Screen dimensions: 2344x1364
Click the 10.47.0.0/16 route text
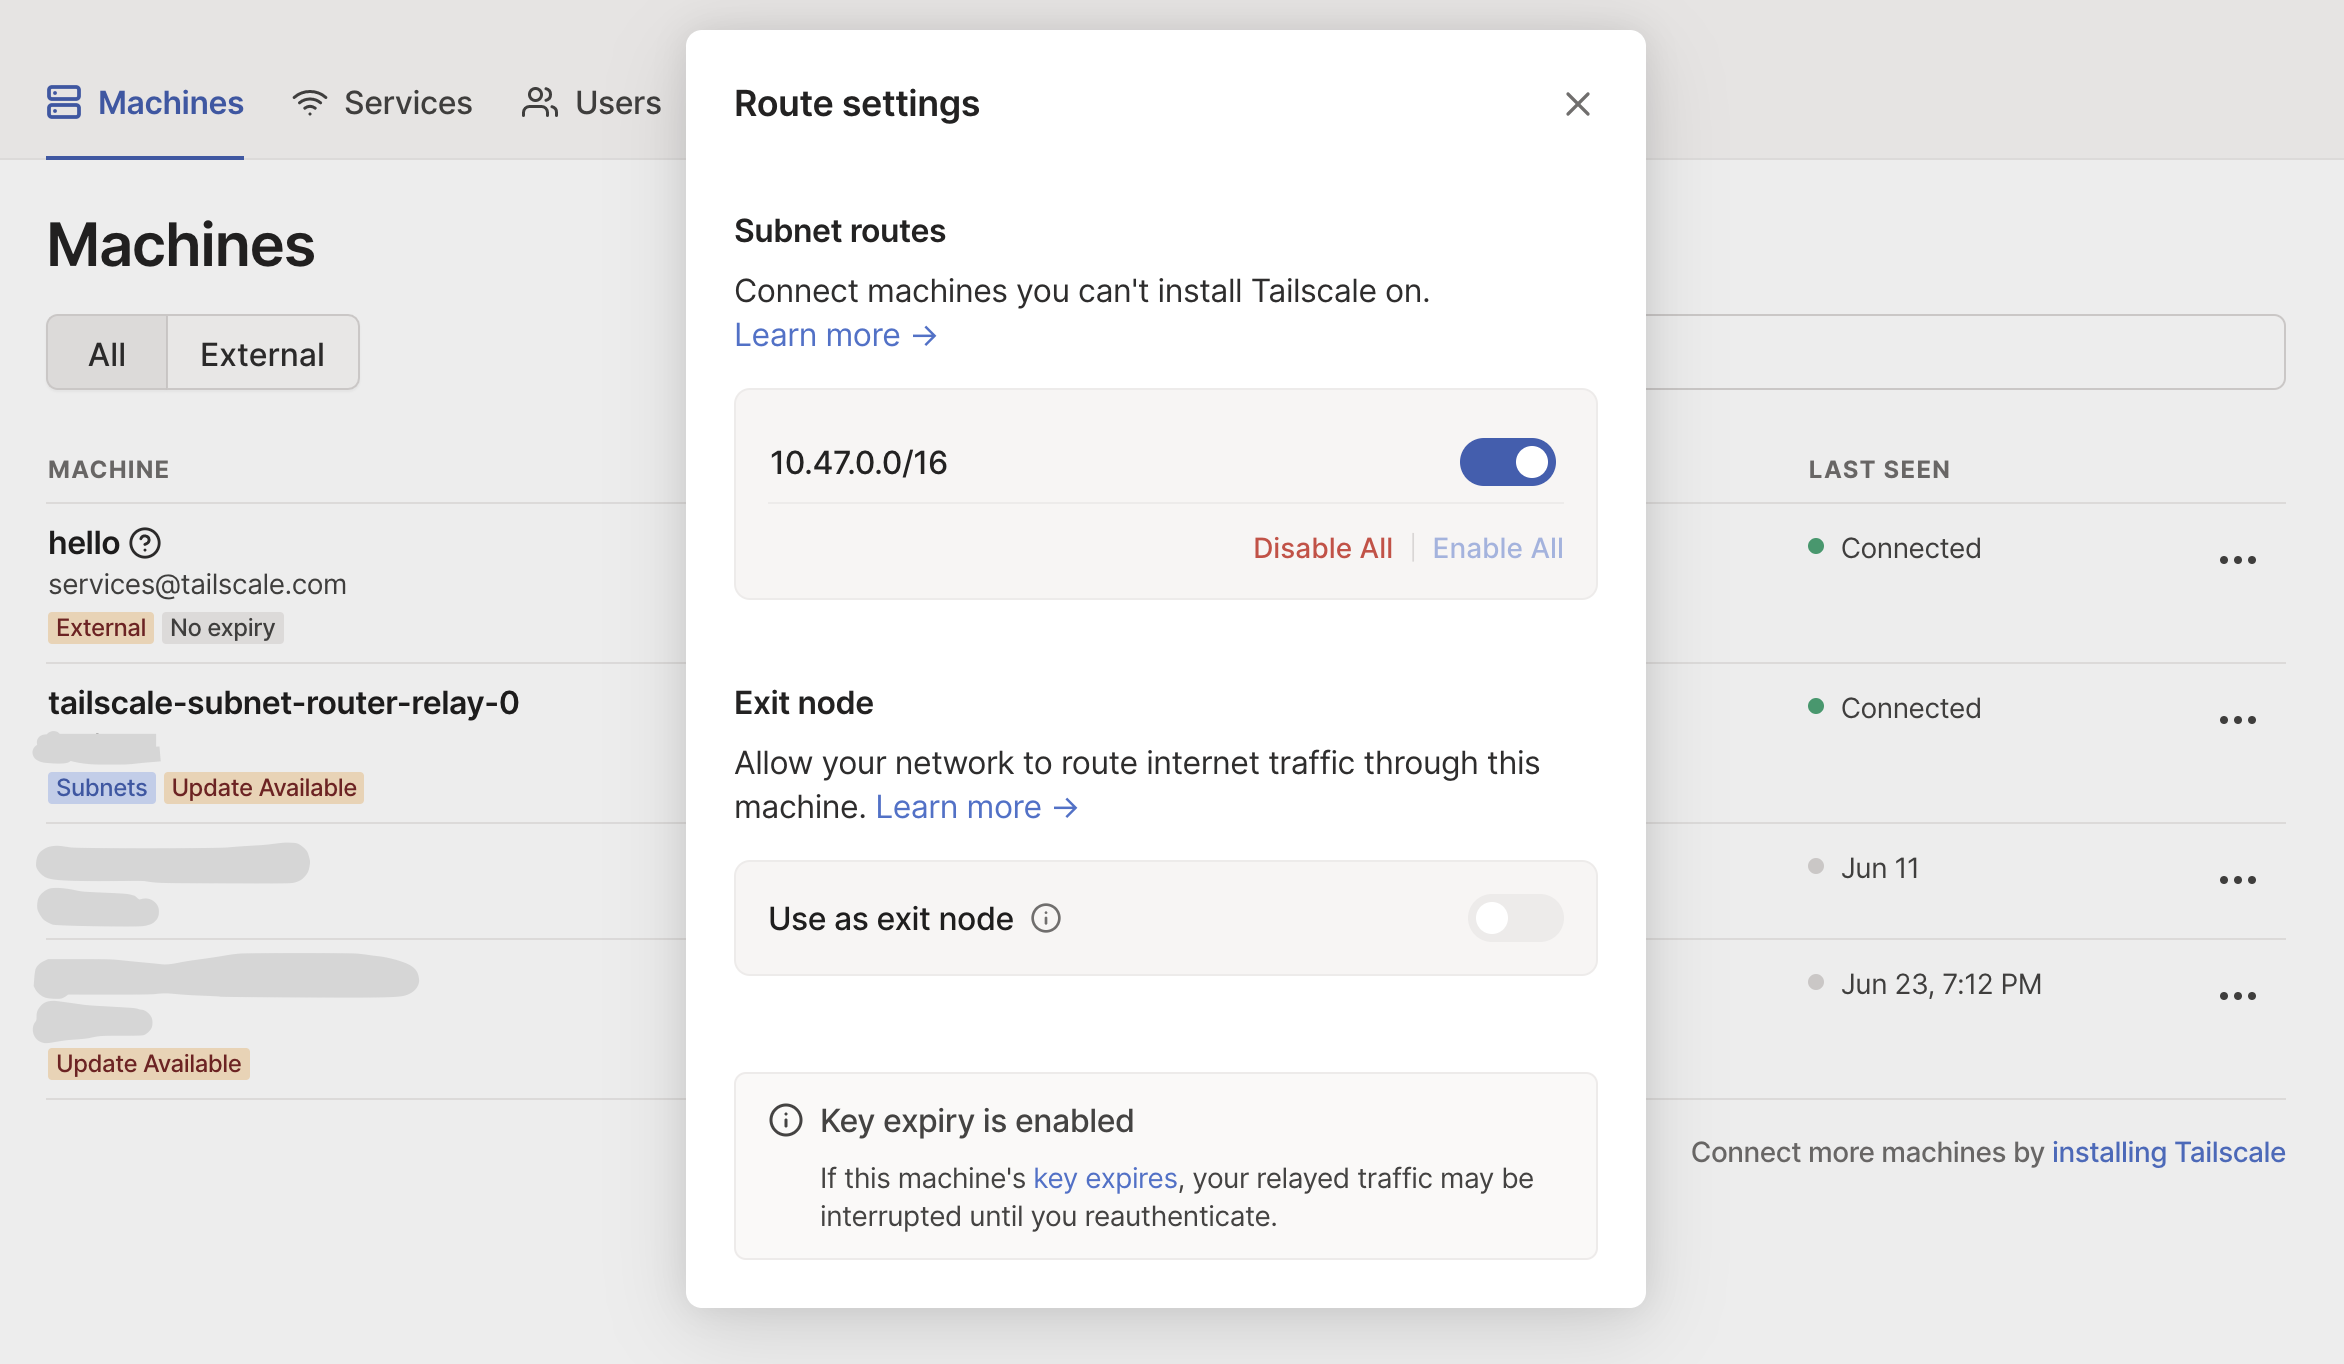(859, 463)
